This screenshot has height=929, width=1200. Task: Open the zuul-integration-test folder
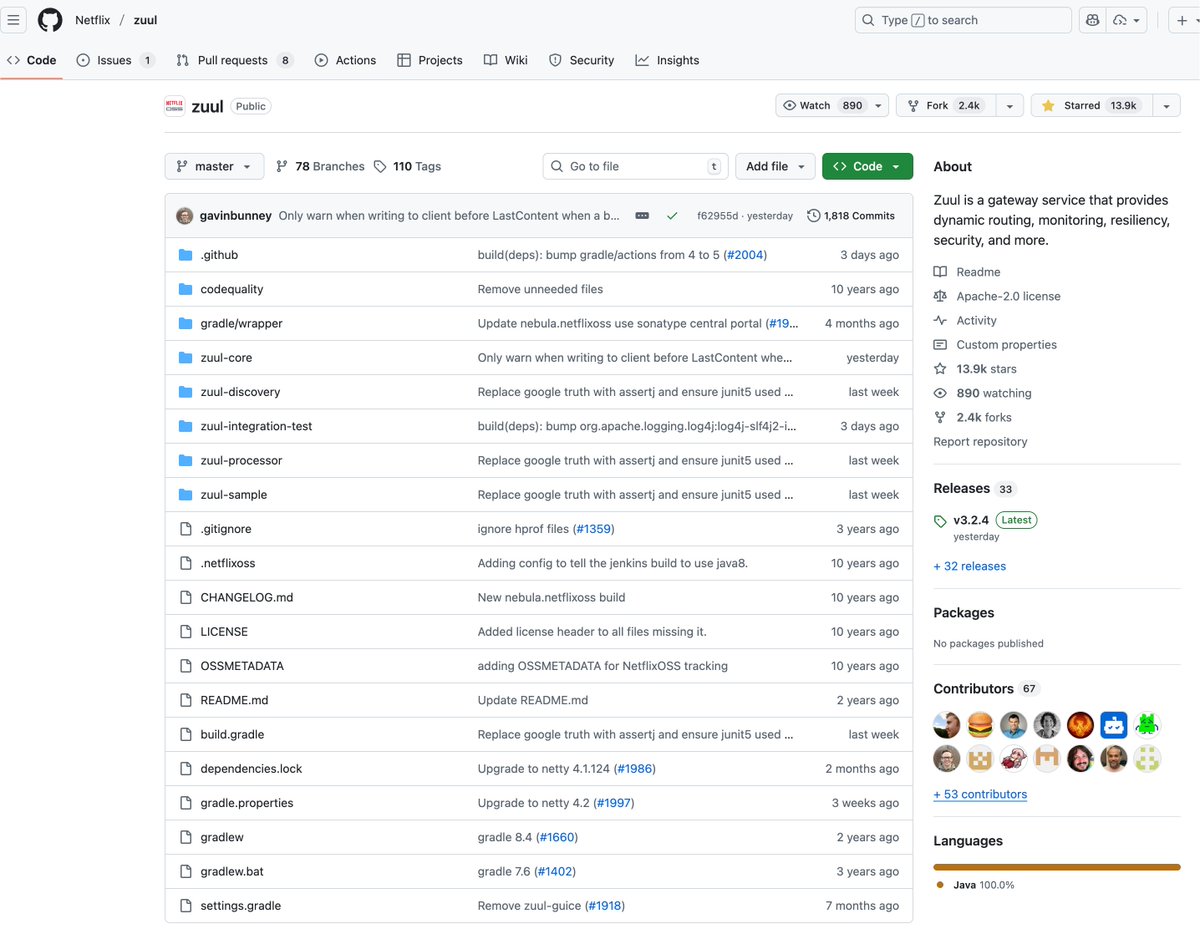tap(256, 426)
